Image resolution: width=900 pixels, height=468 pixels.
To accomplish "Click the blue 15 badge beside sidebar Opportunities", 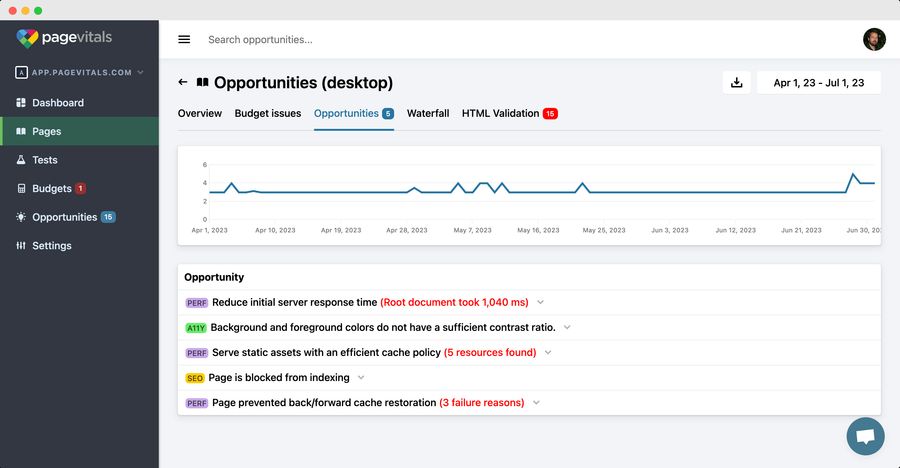I will click(x=108, y=216).
